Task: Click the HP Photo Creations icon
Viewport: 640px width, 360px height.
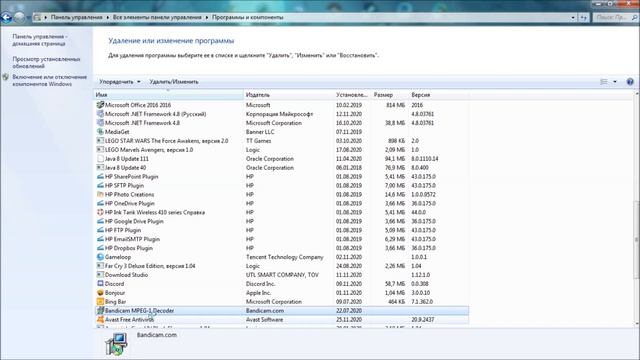Action: click(100, 195)
